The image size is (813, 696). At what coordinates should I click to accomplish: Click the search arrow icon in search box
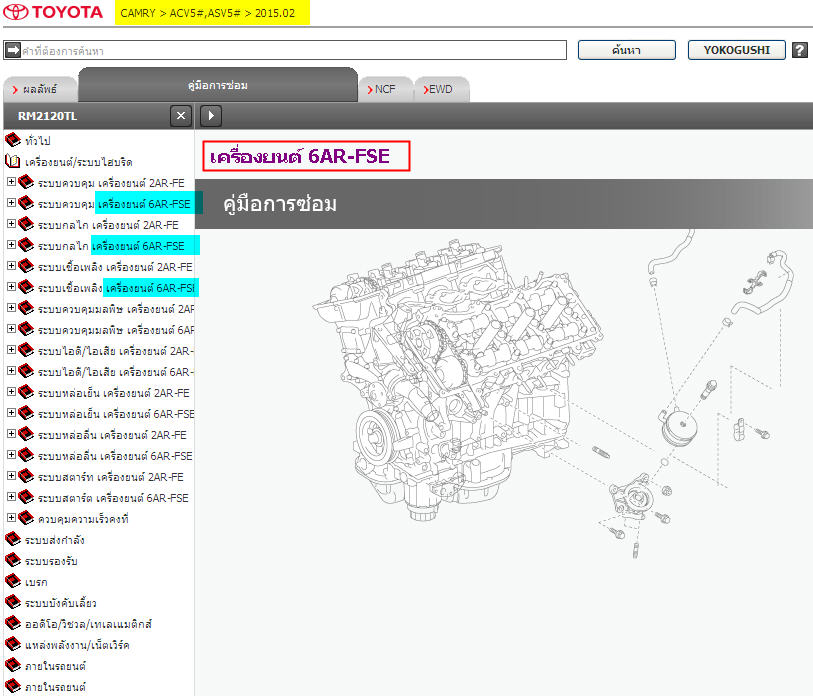click(13, 50)
